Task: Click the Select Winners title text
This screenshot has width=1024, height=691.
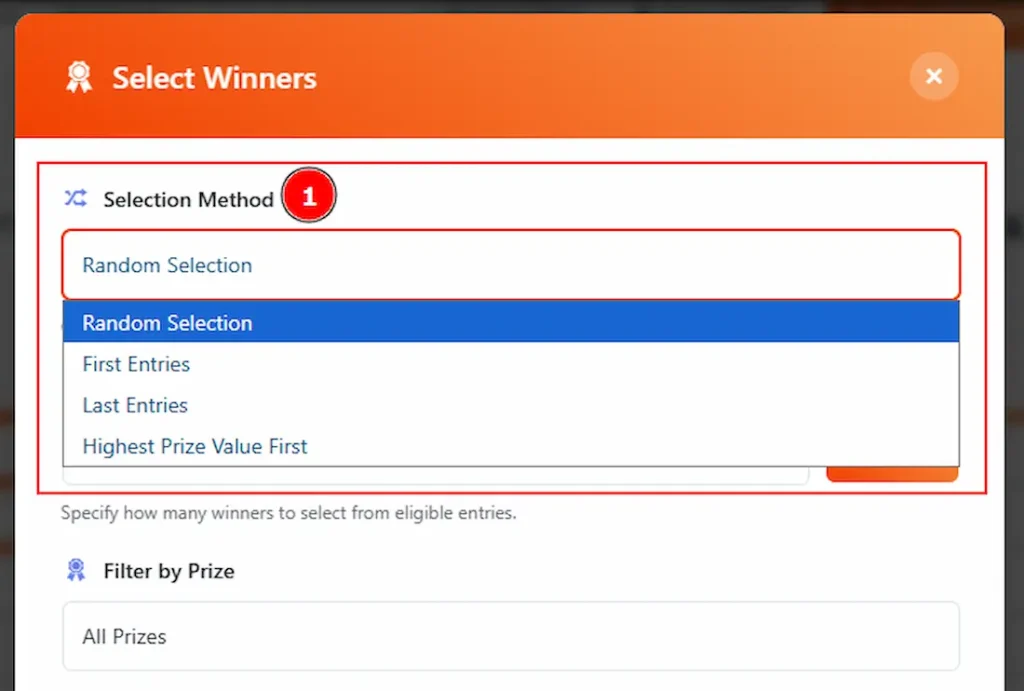Action: [214, 78]
